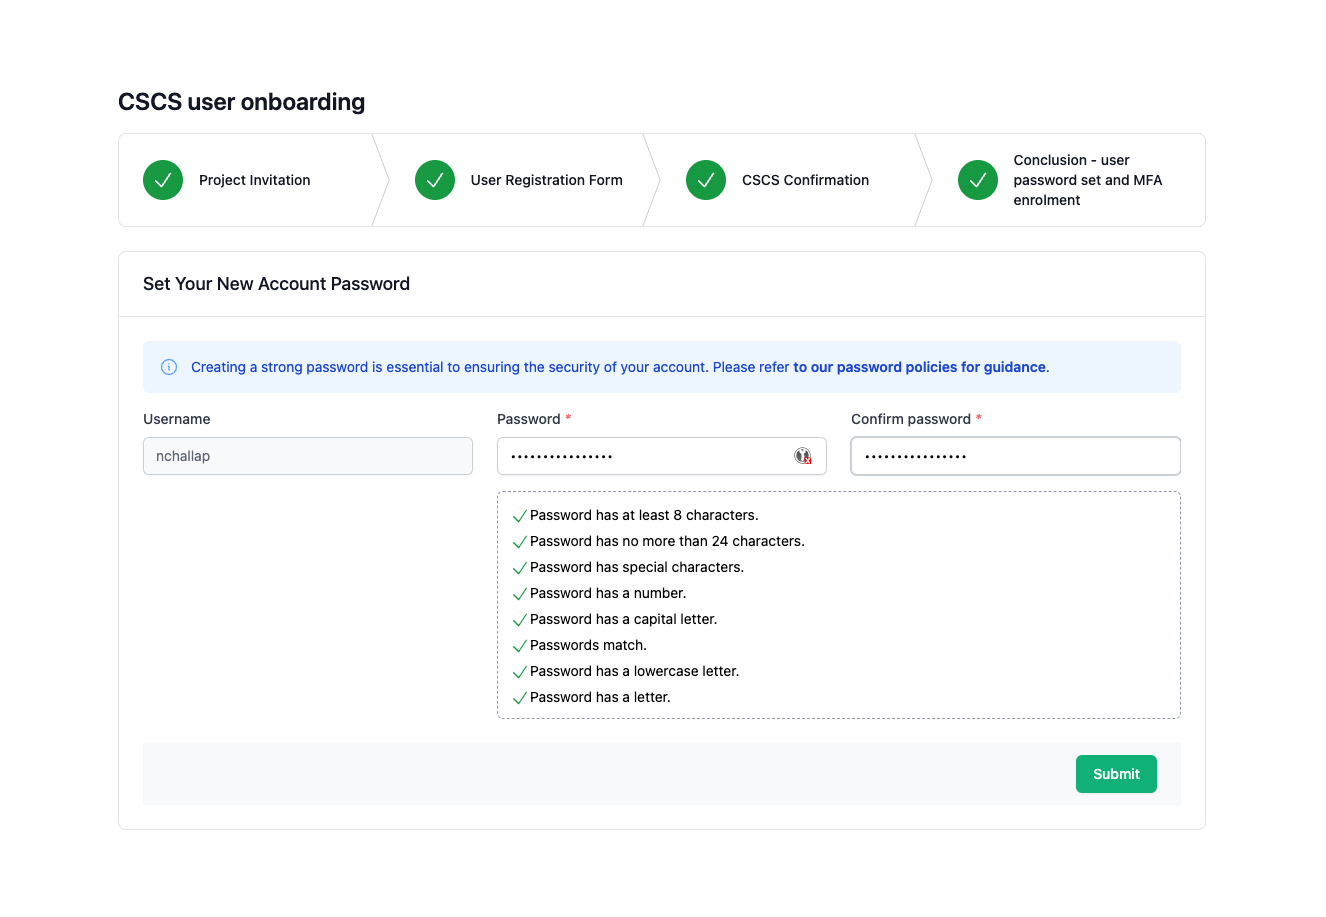This screenshot has height=917, width=1326.
Task: Click the 'Set Your New Account Password' heading
Action: click(x=276, y=284)
